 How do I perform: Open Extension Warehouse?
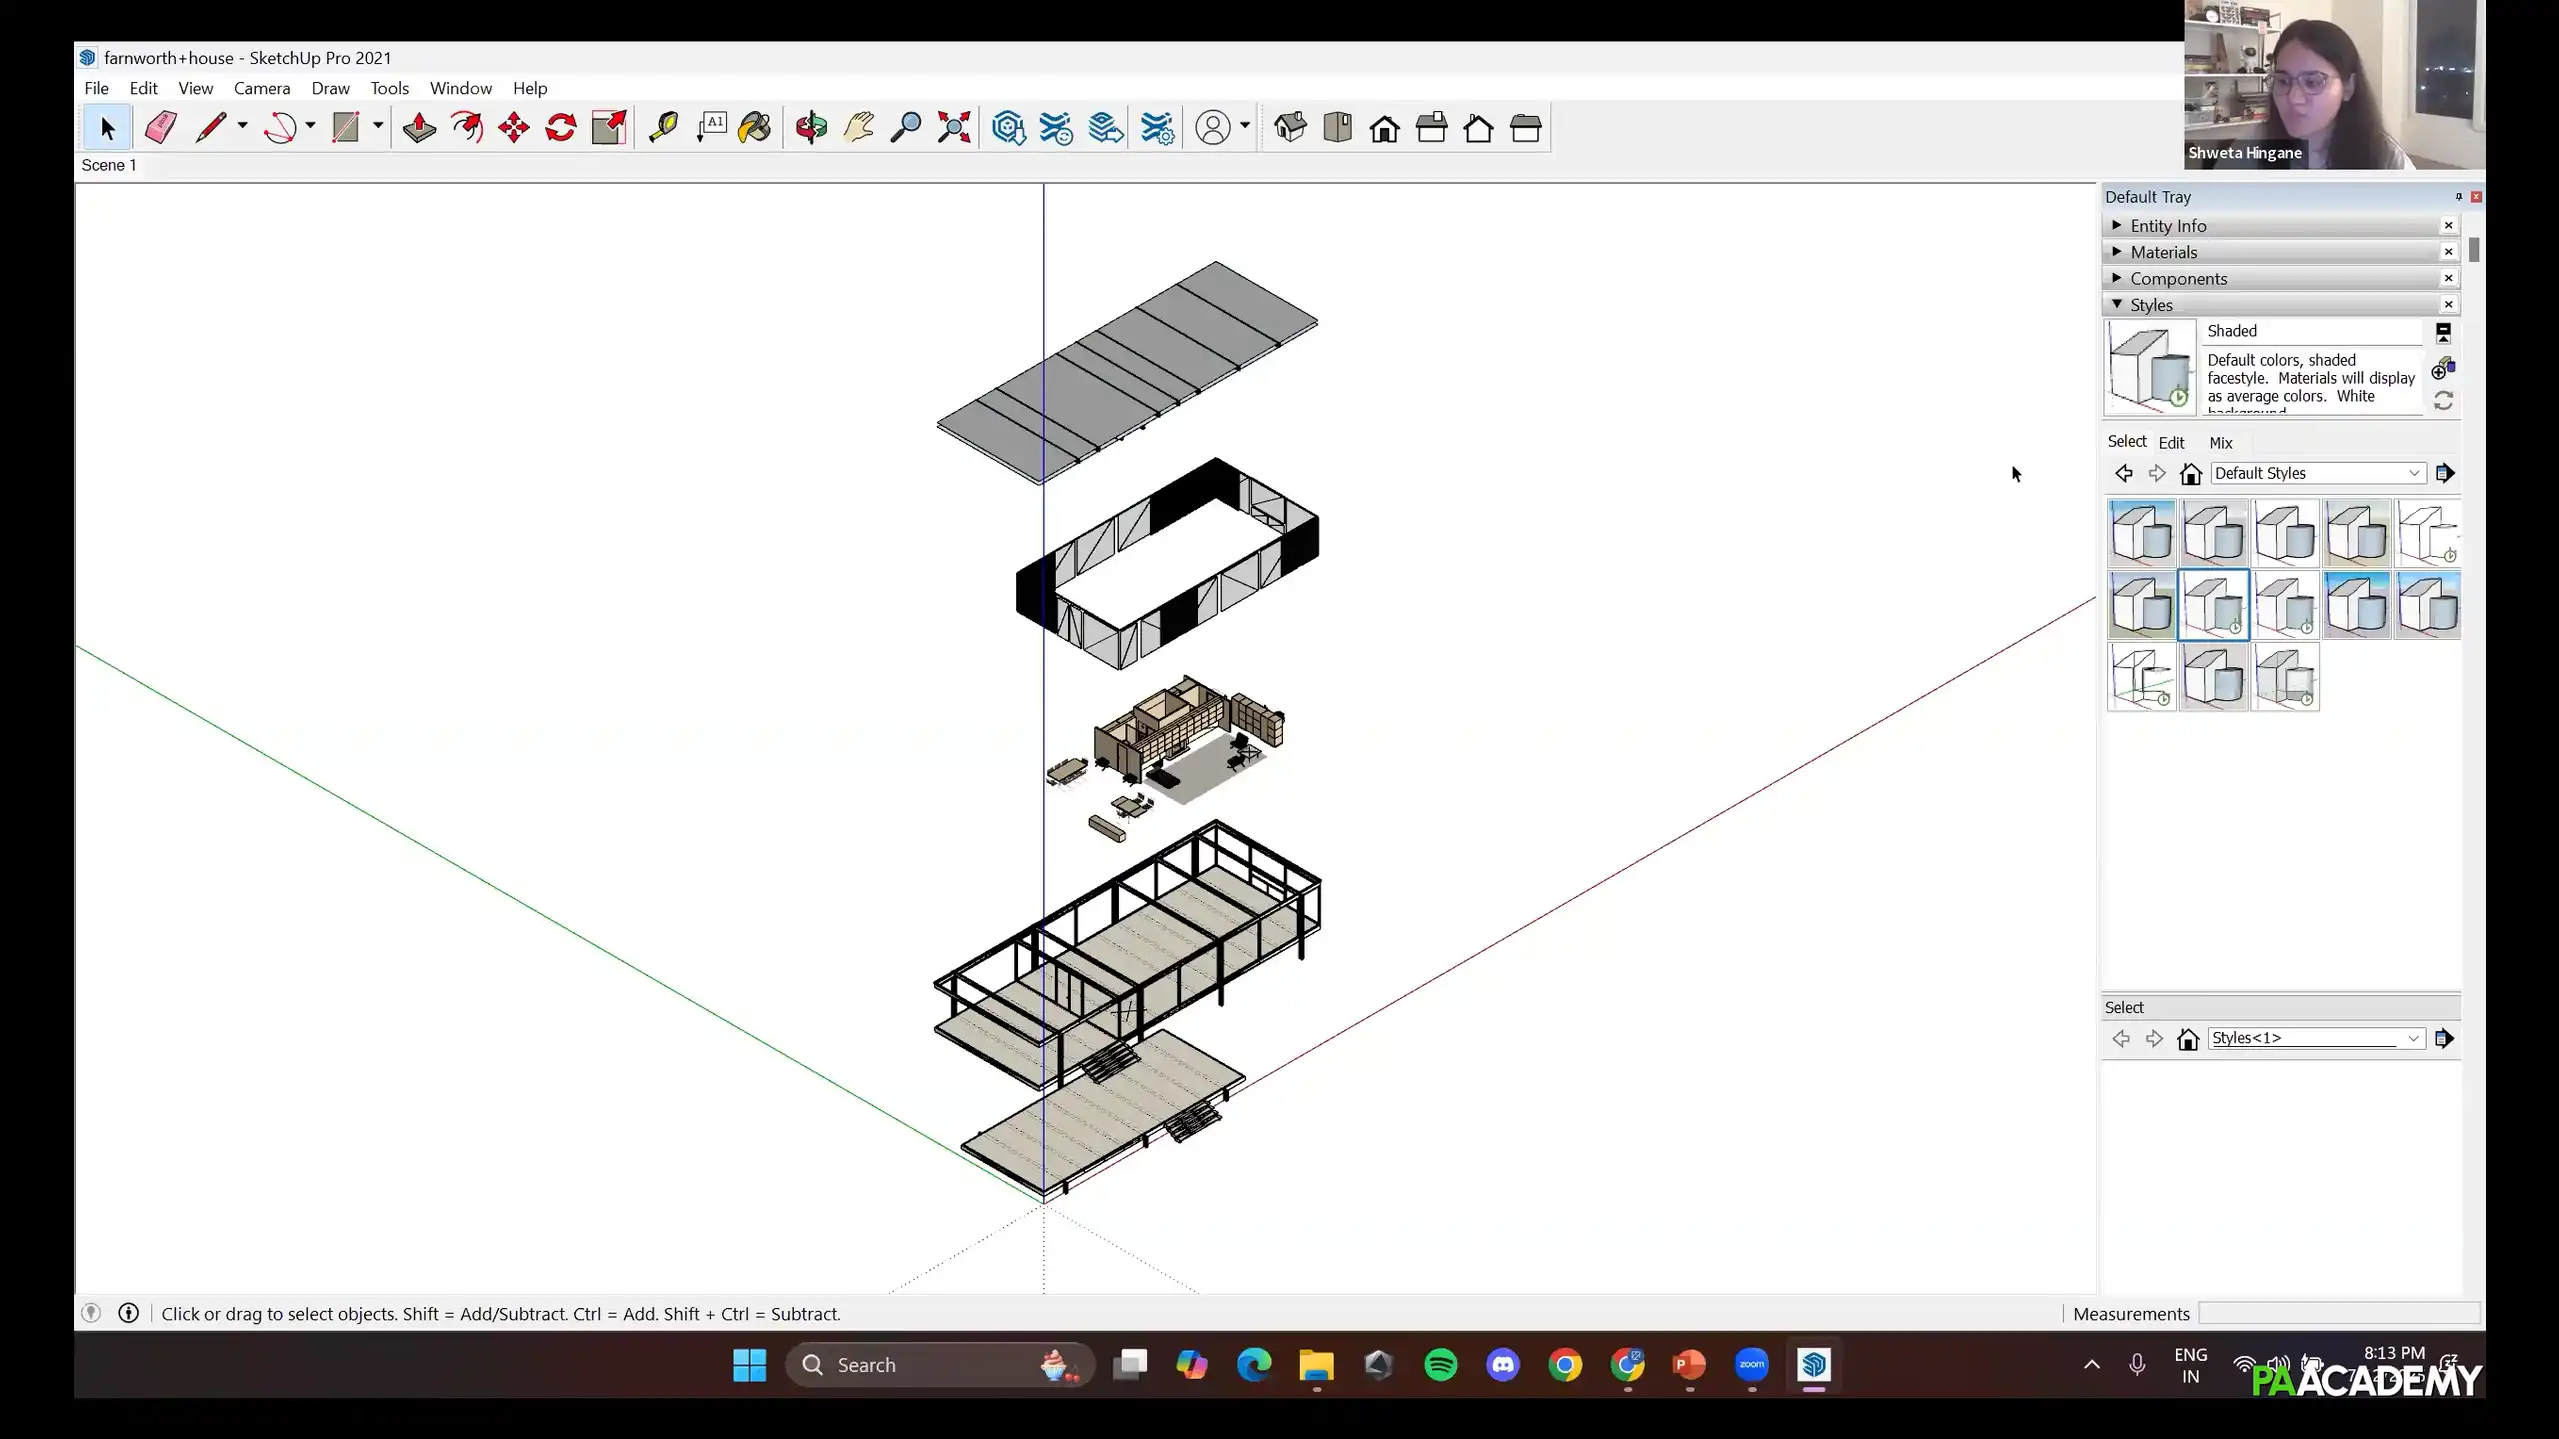[x=1057, y=128]
